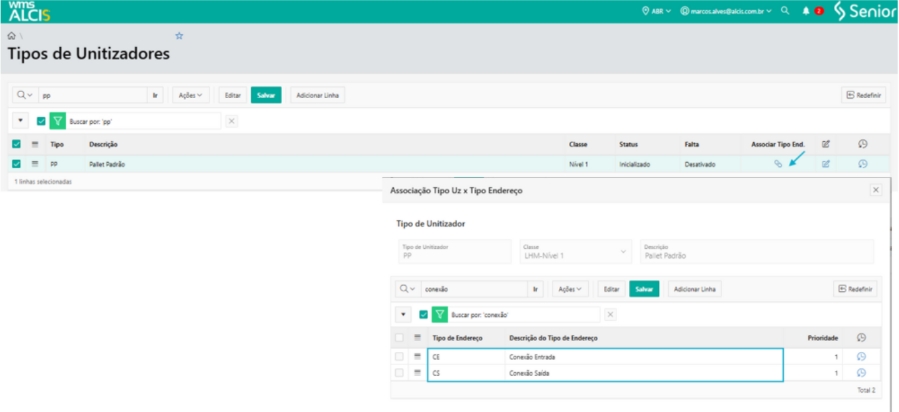The image size is (899, 412).
Task: Close the Associação Tipo Uz dialog
Action: coord(875,190)
